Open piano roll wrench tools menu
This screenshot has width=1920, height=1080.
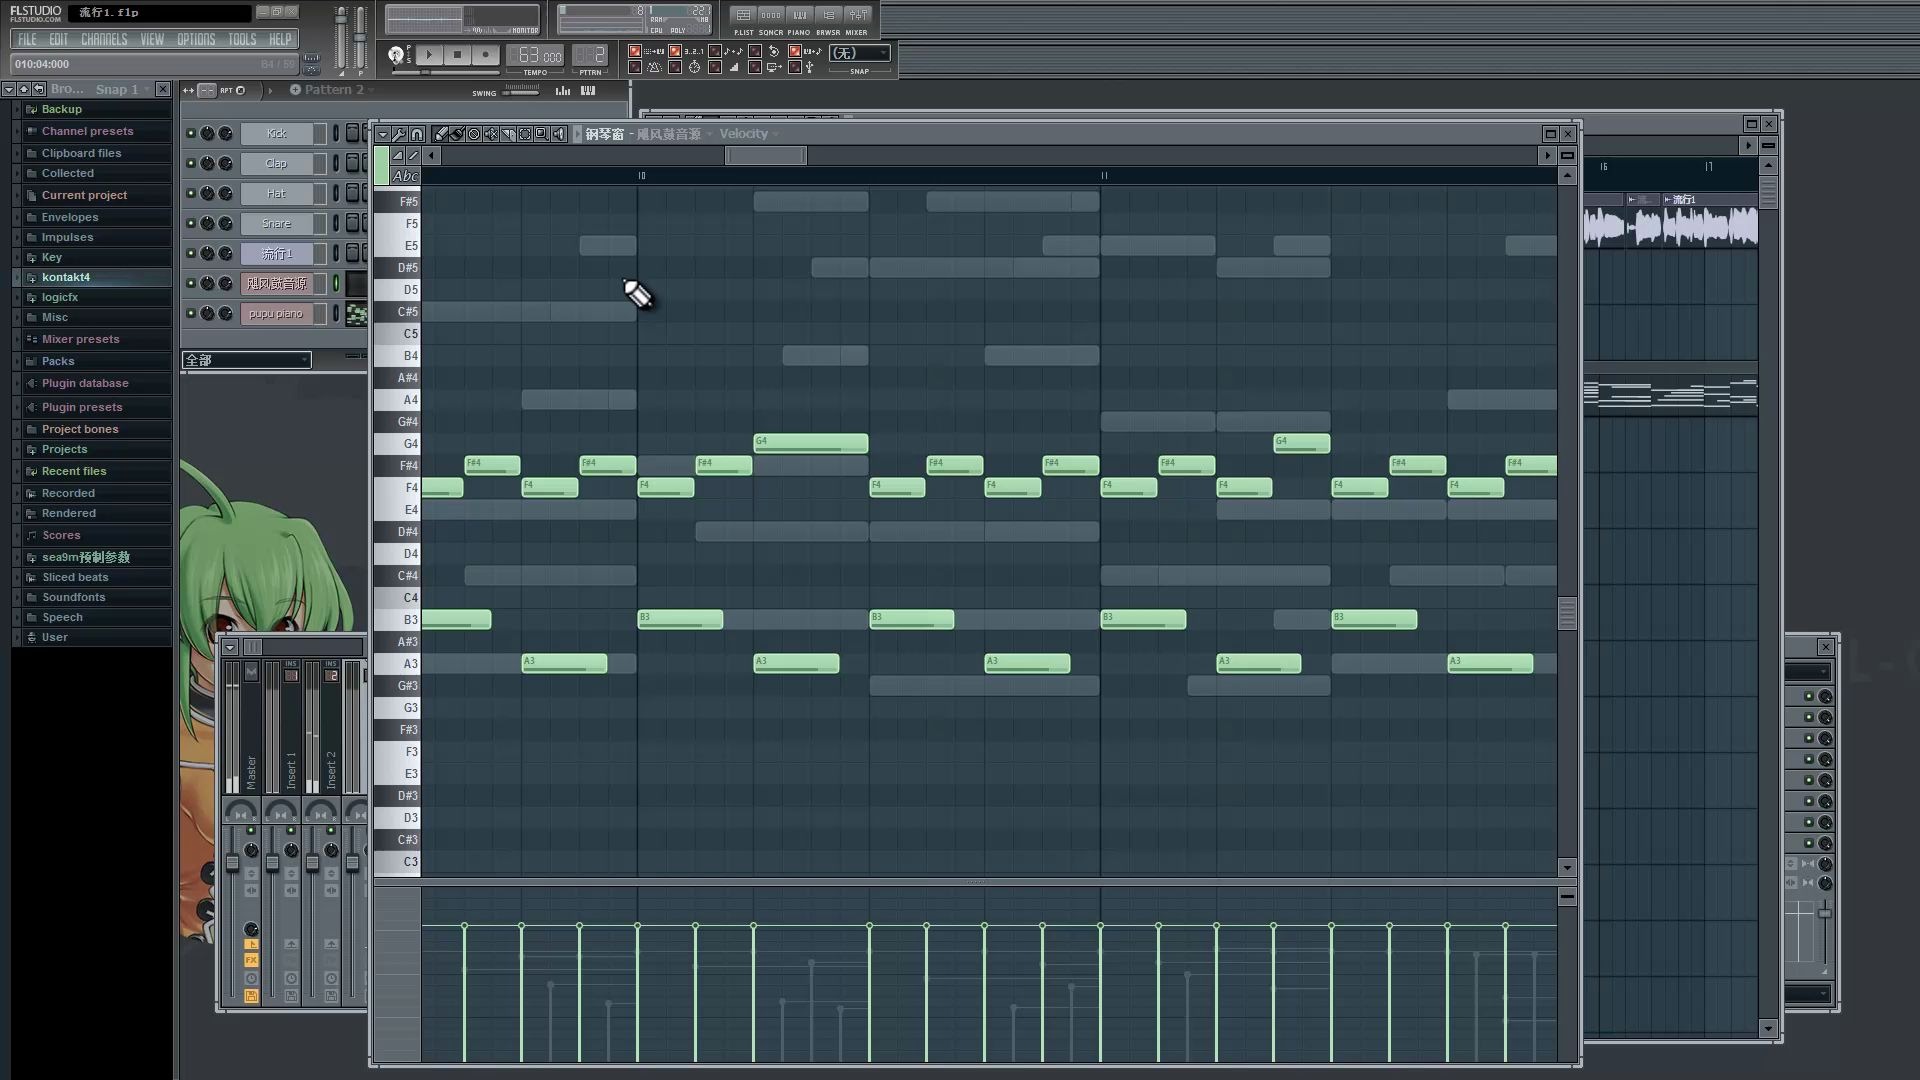click(399, 134)
